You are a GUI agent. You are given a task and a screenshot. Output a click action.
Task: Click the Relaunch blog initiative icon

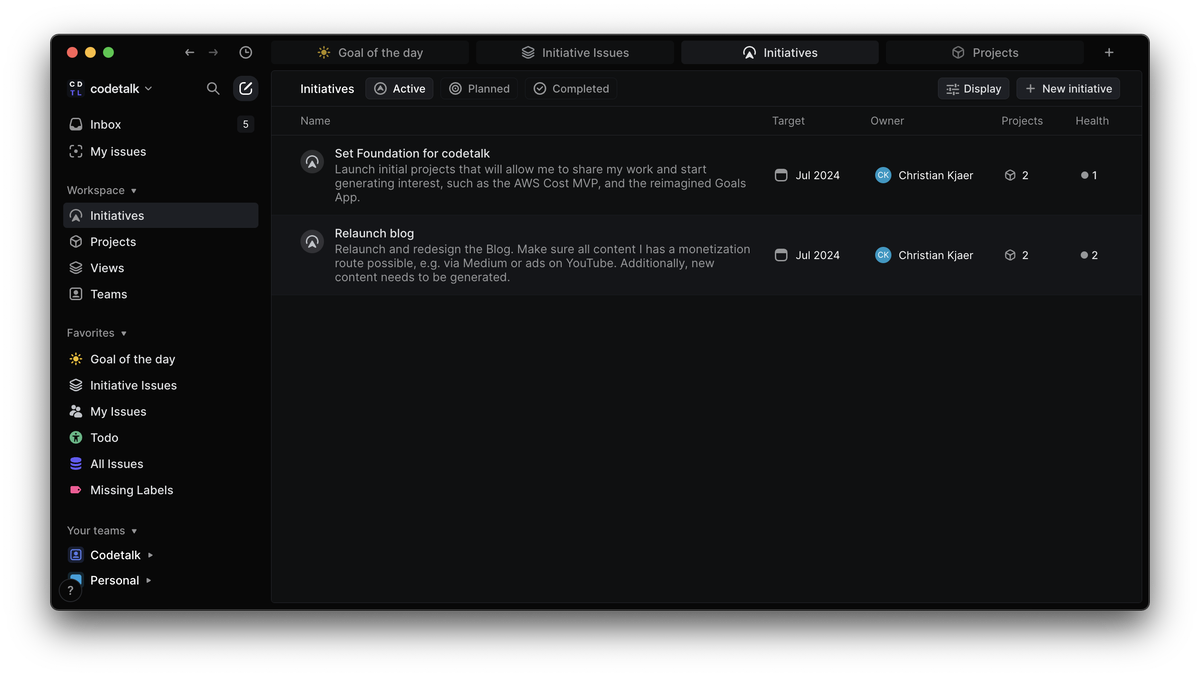312,241
